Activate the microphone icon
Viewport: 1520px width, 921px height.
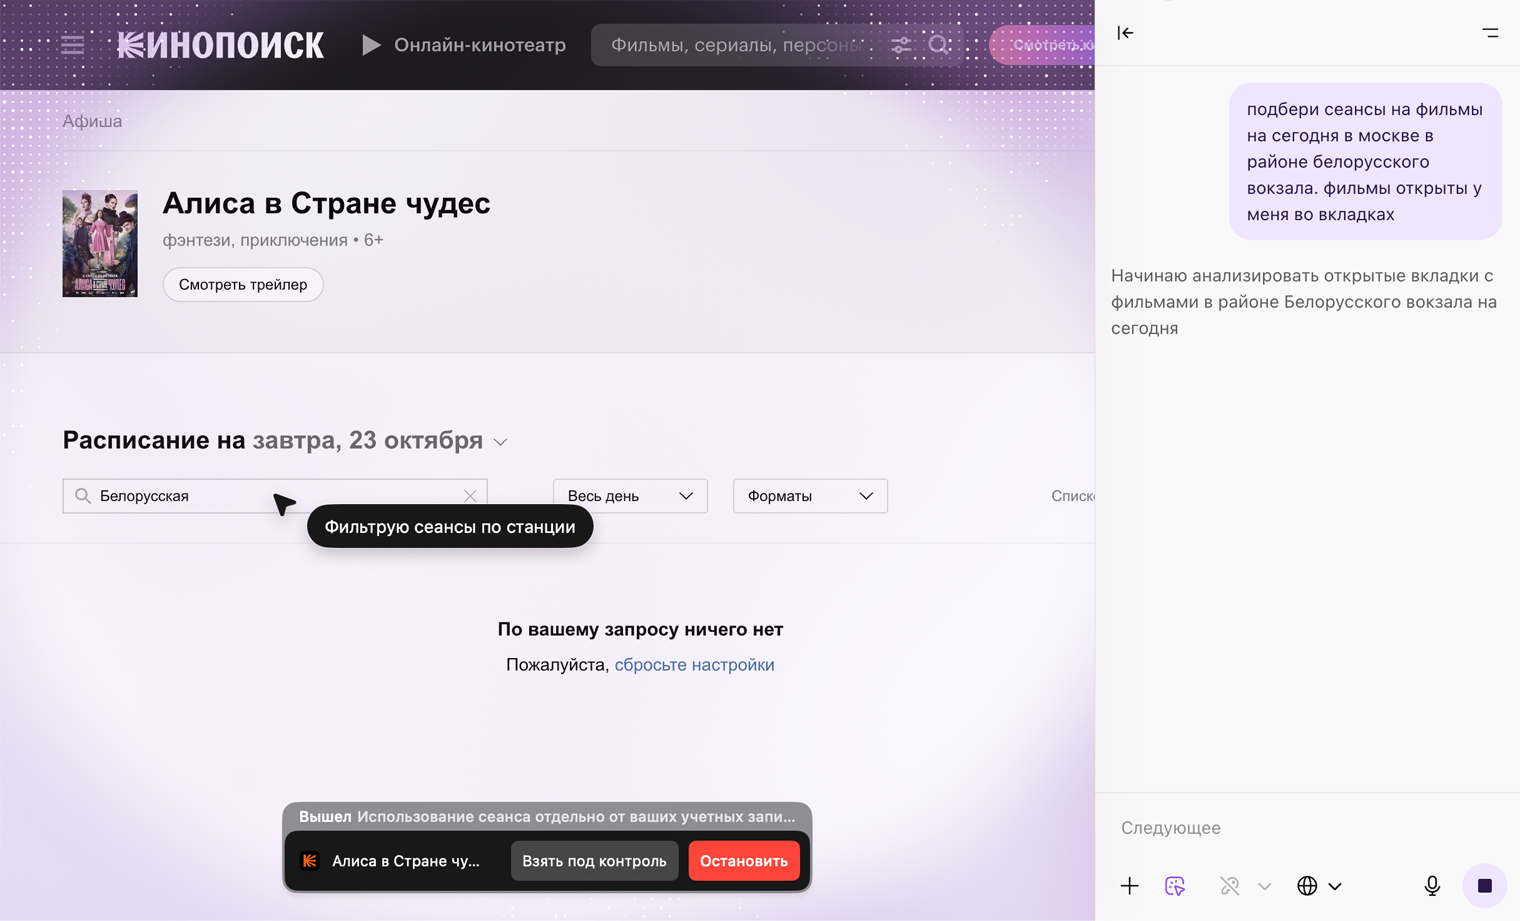tap(1432, 886)
